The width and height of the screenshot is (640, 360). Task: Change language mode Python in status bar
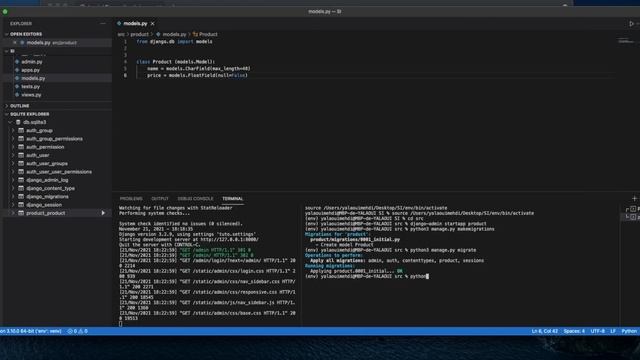point(629,331)
